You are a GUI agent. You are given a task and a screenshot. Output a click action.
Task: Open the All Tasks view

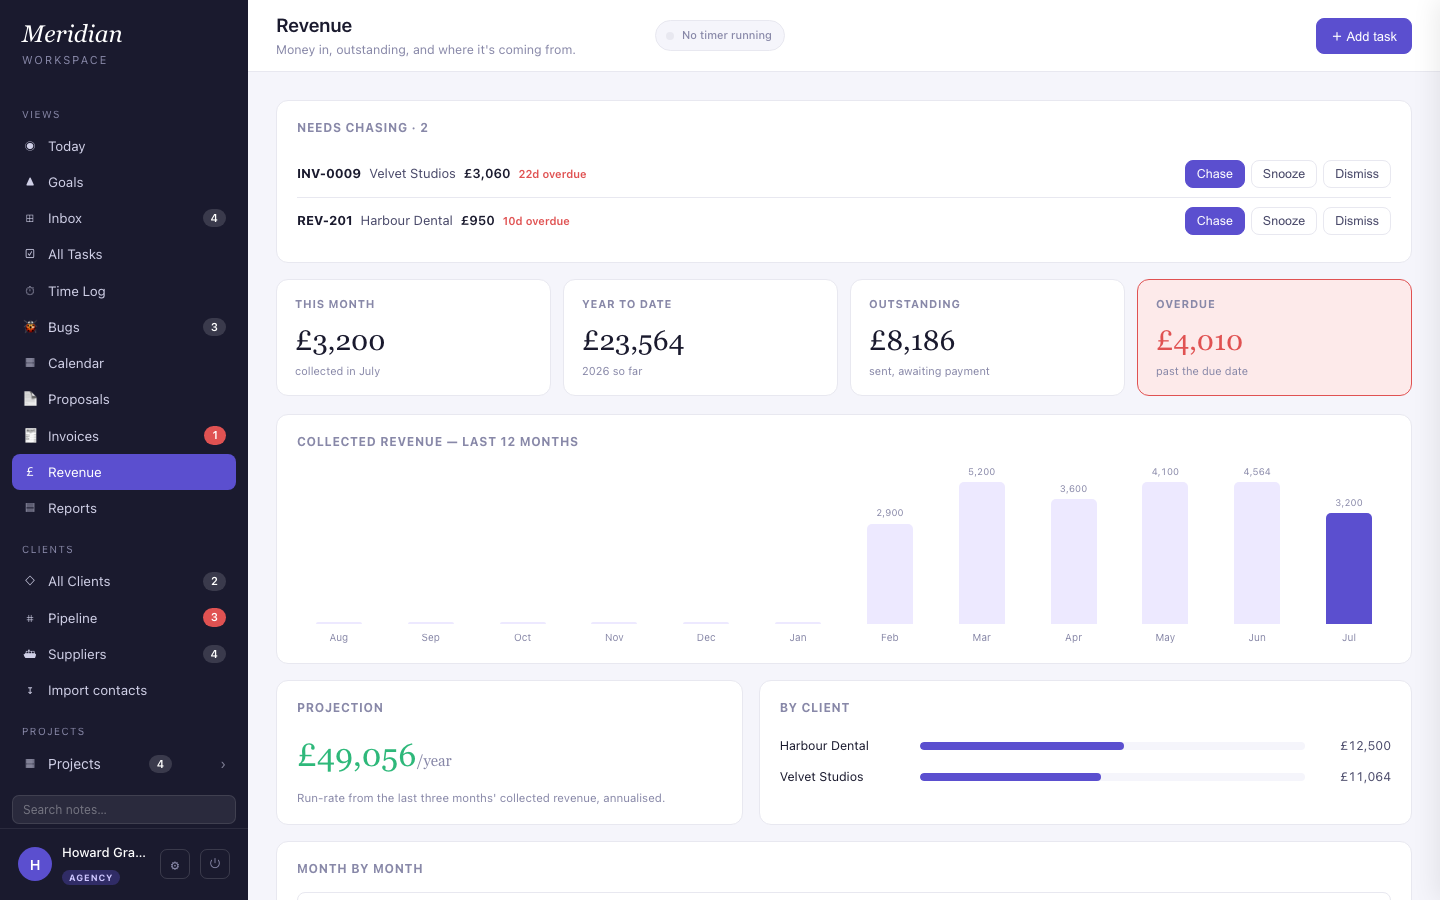click(124, 254)
